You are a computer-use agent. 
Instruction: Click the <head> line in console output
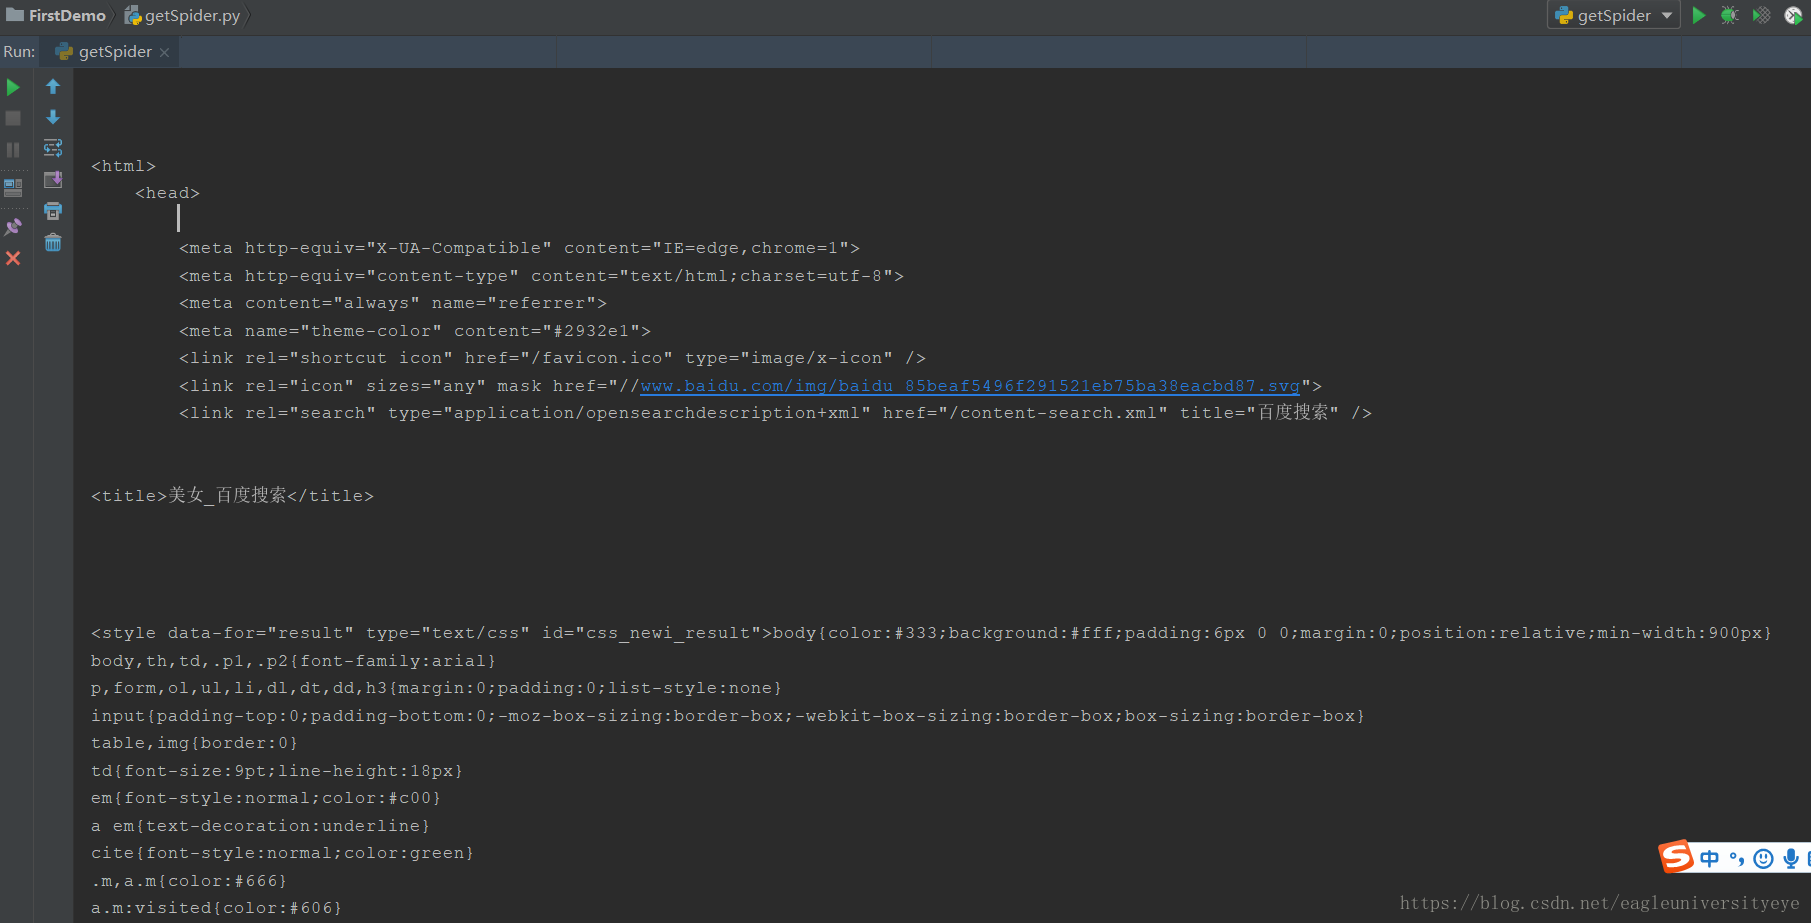167,193
